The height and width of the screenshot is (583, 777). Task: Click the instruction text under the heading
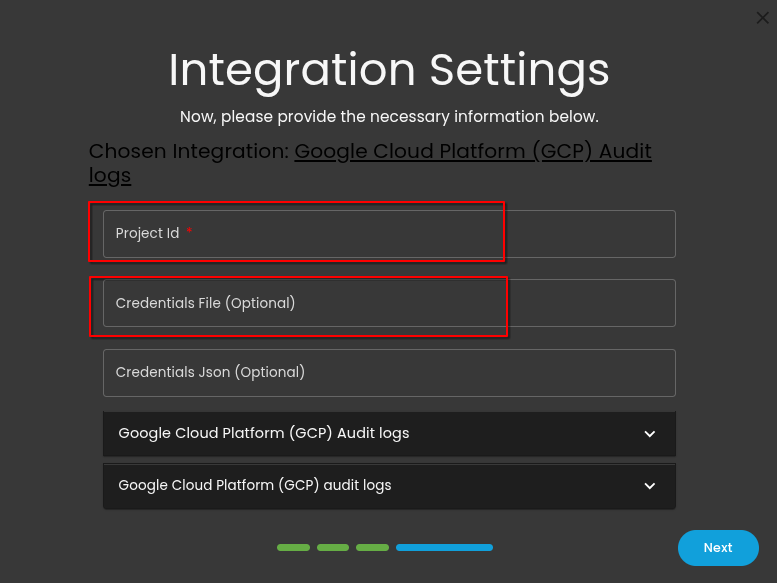388,117
